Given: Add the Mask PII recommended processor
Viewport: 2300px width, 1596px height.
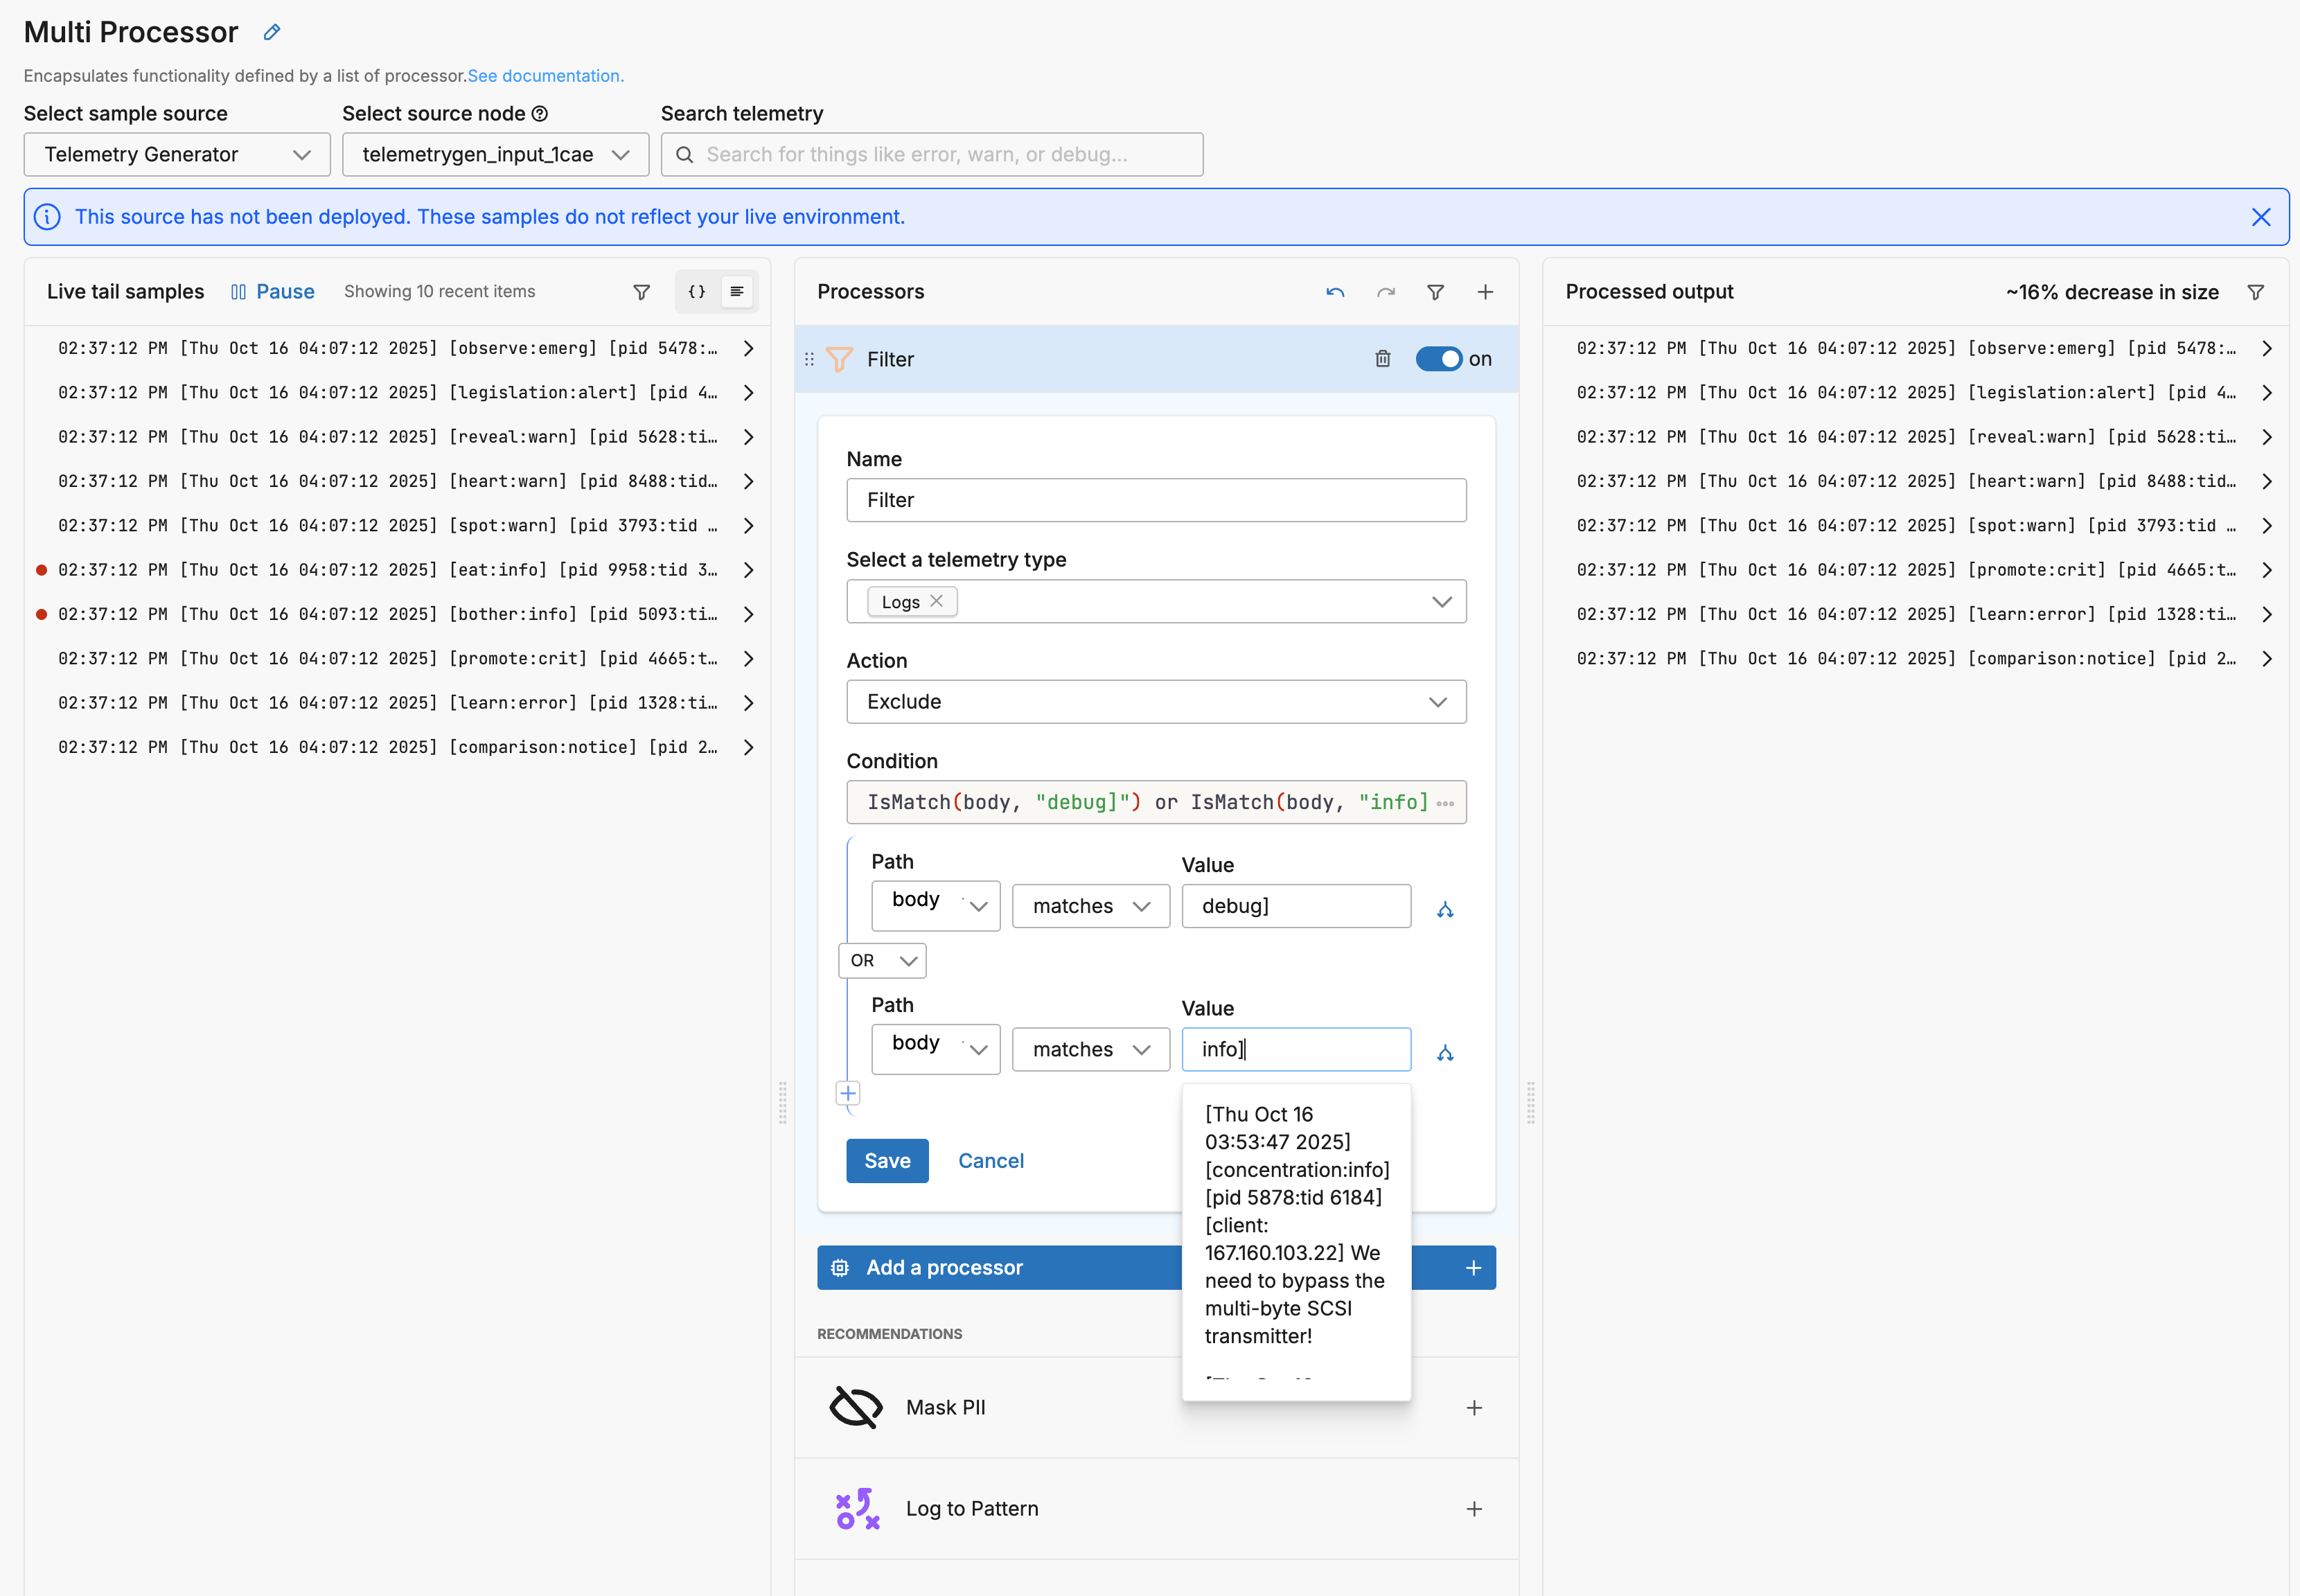Looking at the screenshot, I should click(x=1473, y=1408).
